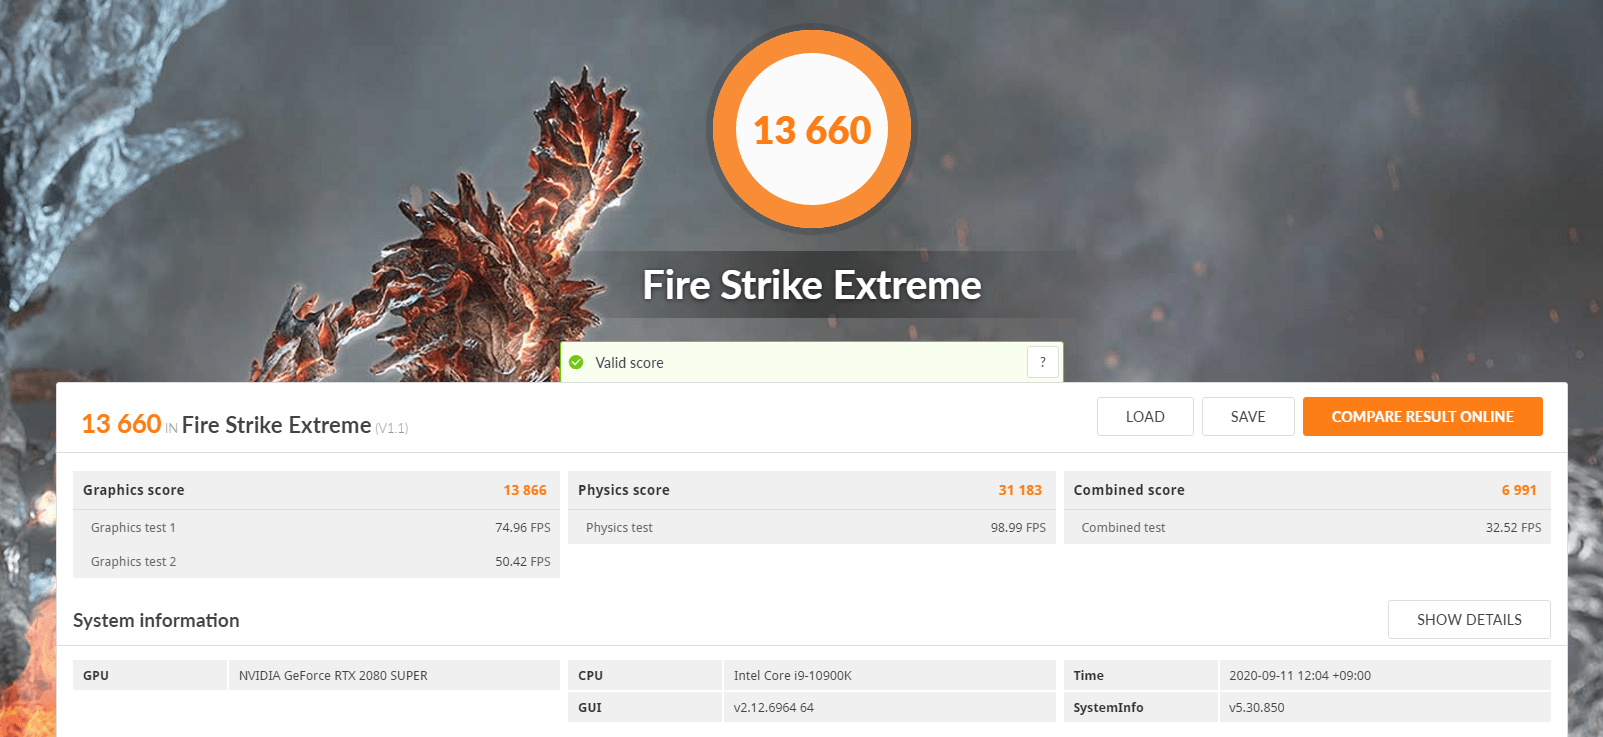Click the Fire Strike Extreme banner title

812,285
